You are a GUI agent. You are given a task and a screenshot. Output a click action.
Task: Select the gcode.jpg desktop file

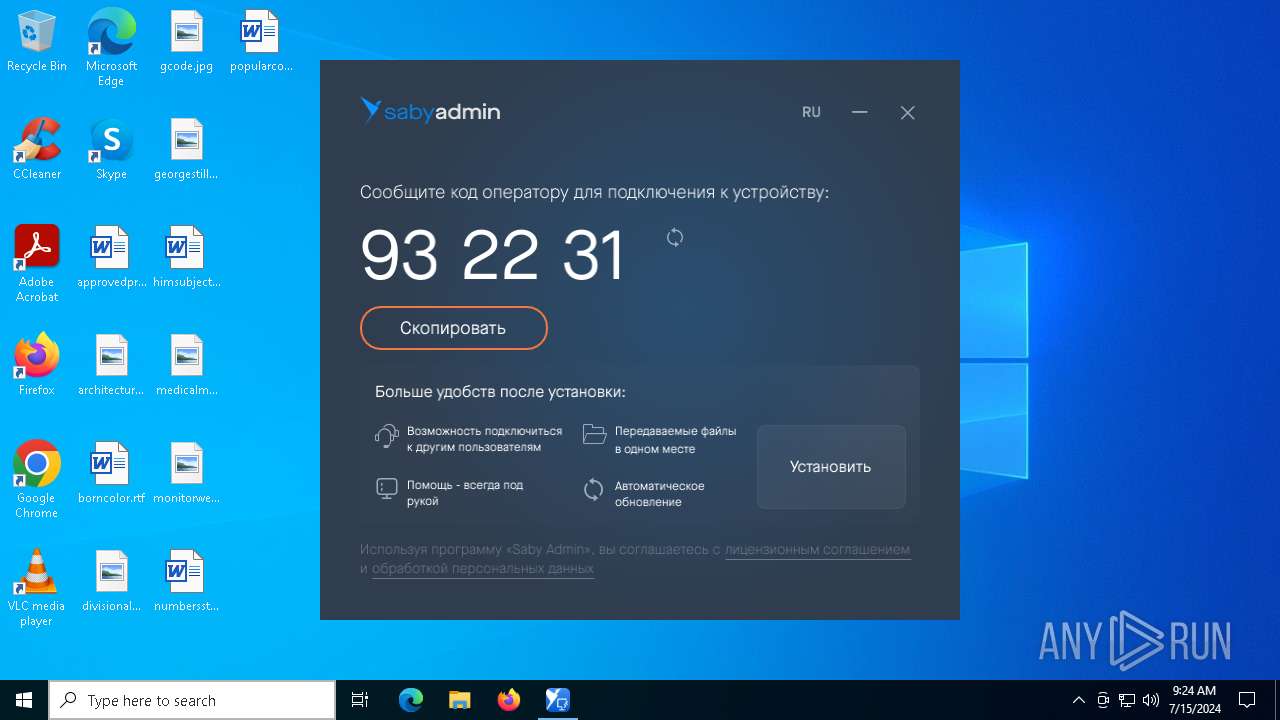click(187, 42)
